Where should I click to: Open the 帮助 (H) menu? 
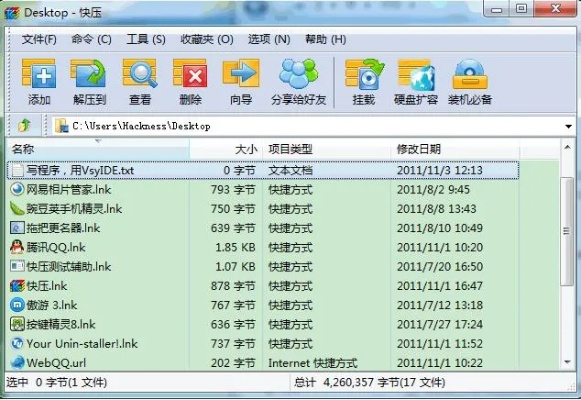[325, 39]
